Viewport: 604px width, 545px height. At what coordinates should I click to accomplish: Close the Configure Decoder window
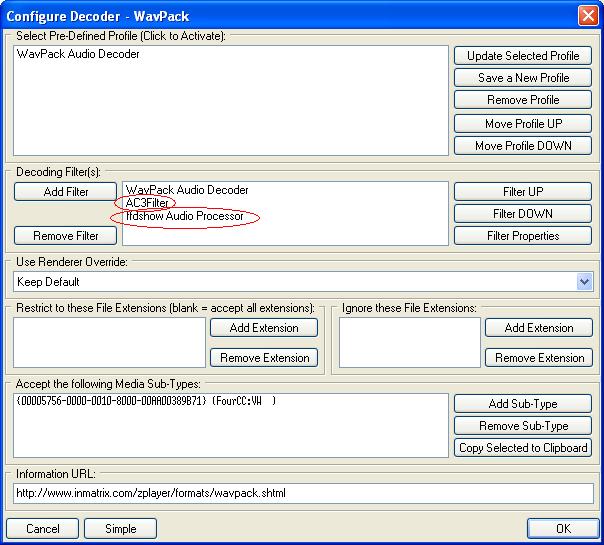coord(588,16)
